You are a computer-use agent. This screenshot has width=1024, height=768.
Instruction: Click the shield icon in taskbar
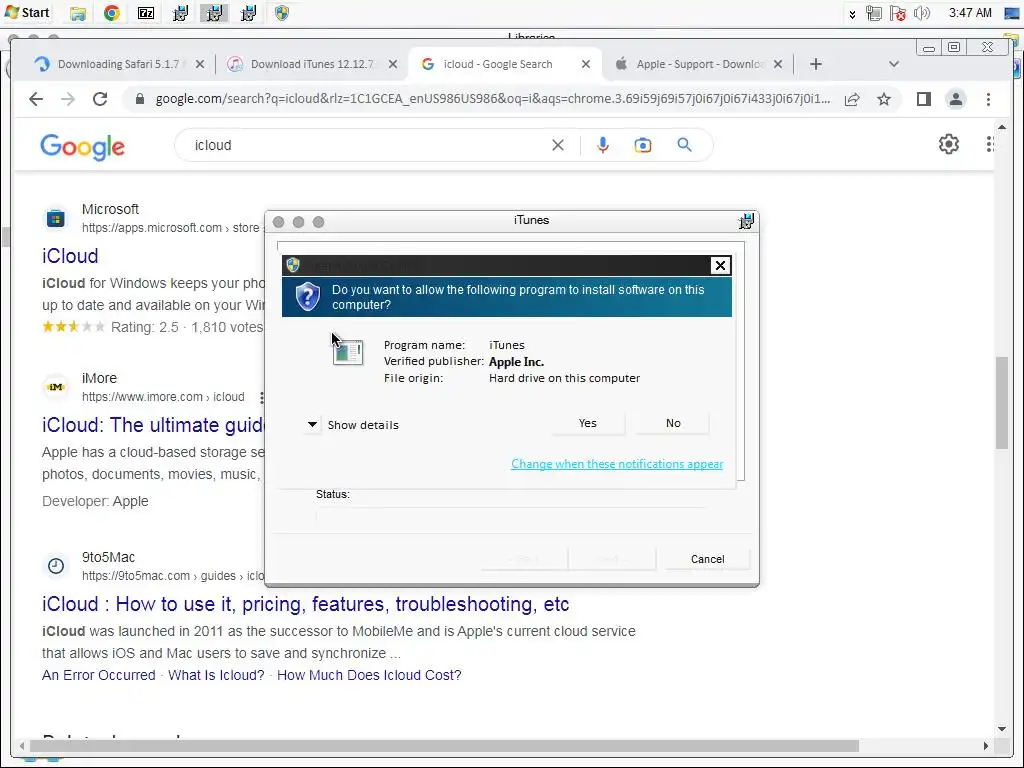pyautogui.click(x=282, y=13)
